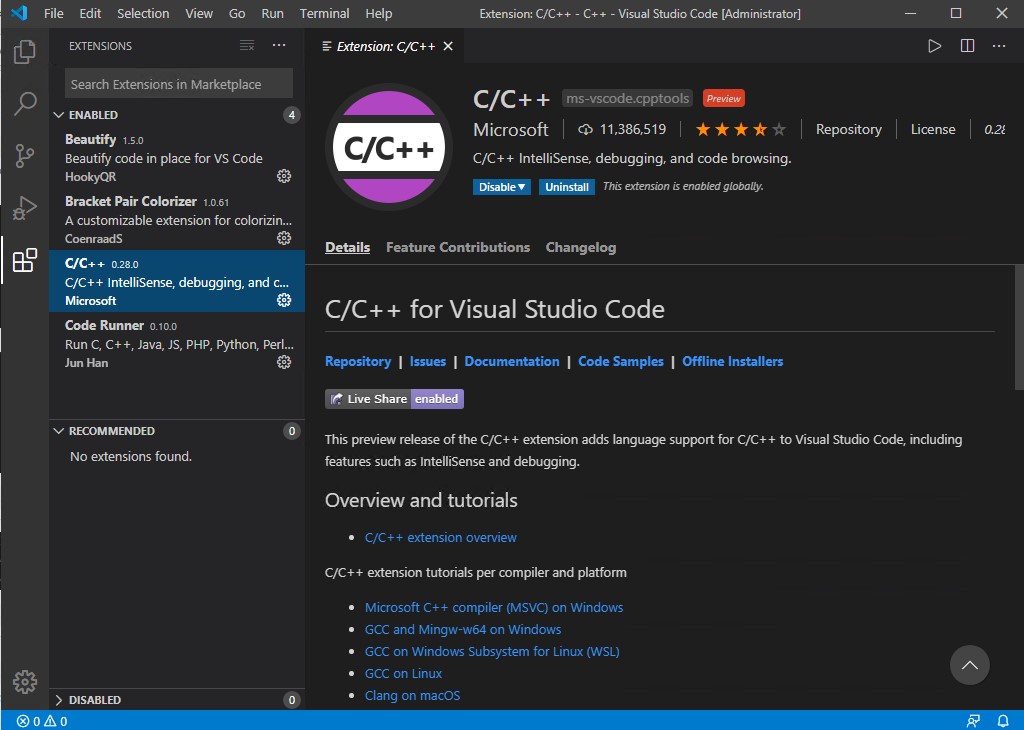
Task: Open the Help menu
Action: click(379, 13)
